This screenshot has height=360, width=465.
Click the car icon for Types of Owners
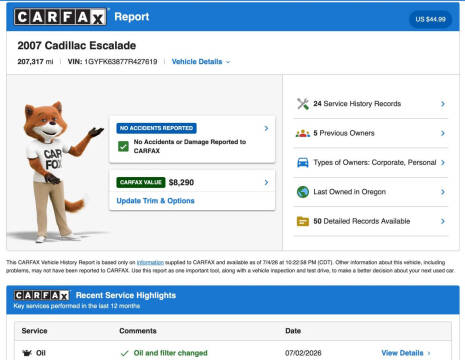pyautogui.click(x=303, y=163)
